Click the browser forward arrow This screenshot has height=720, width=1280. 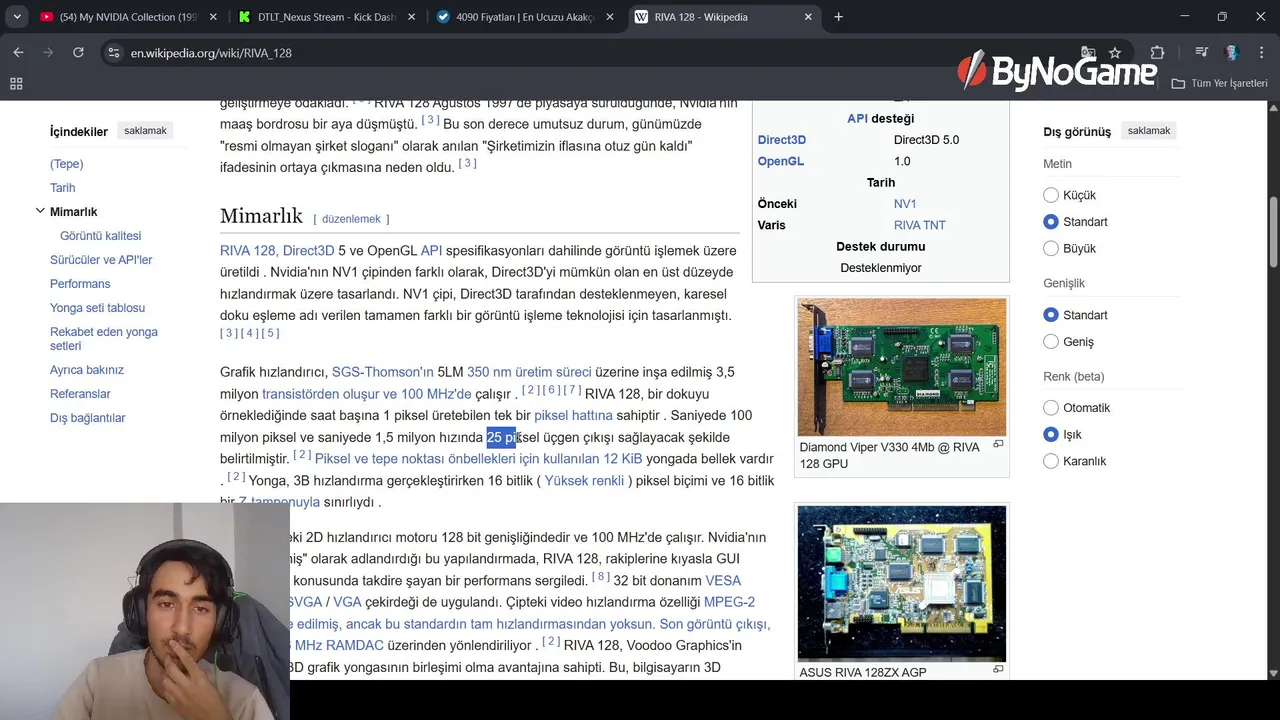click(48, 53)
